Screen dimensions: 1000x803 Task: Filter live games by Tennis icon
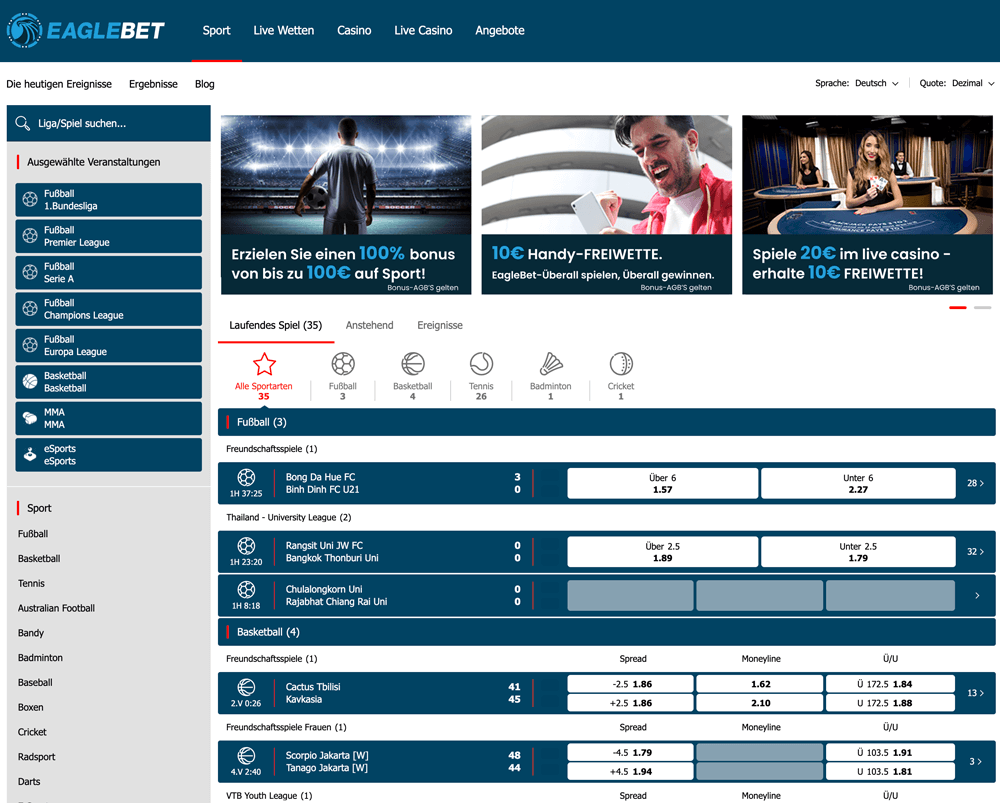[x=481, y=364]
